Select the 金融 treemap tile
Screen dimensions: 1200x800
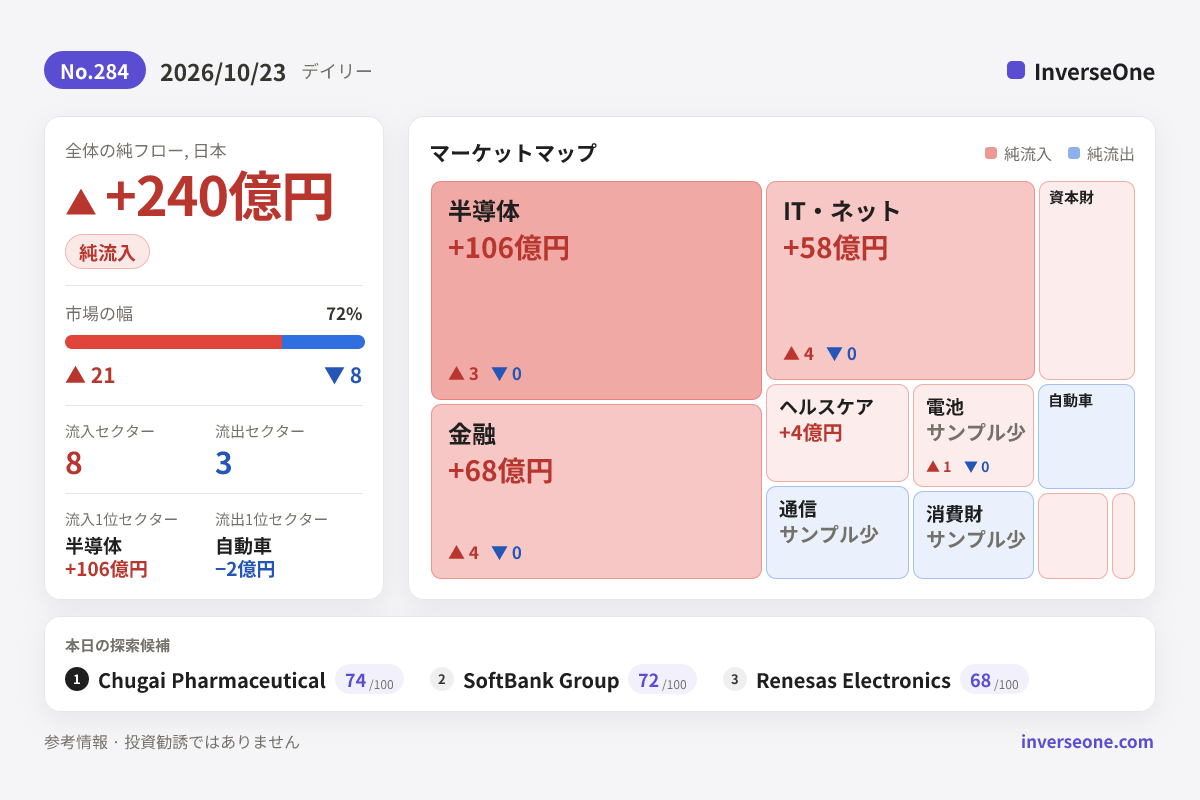(x=596, y=491)
